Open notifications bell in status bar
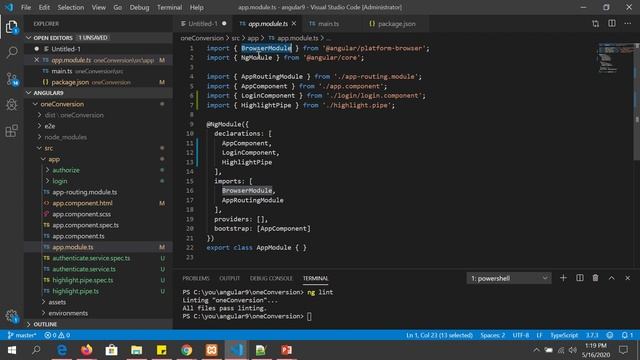Screen dimensions: 640x360 point(627,335)
